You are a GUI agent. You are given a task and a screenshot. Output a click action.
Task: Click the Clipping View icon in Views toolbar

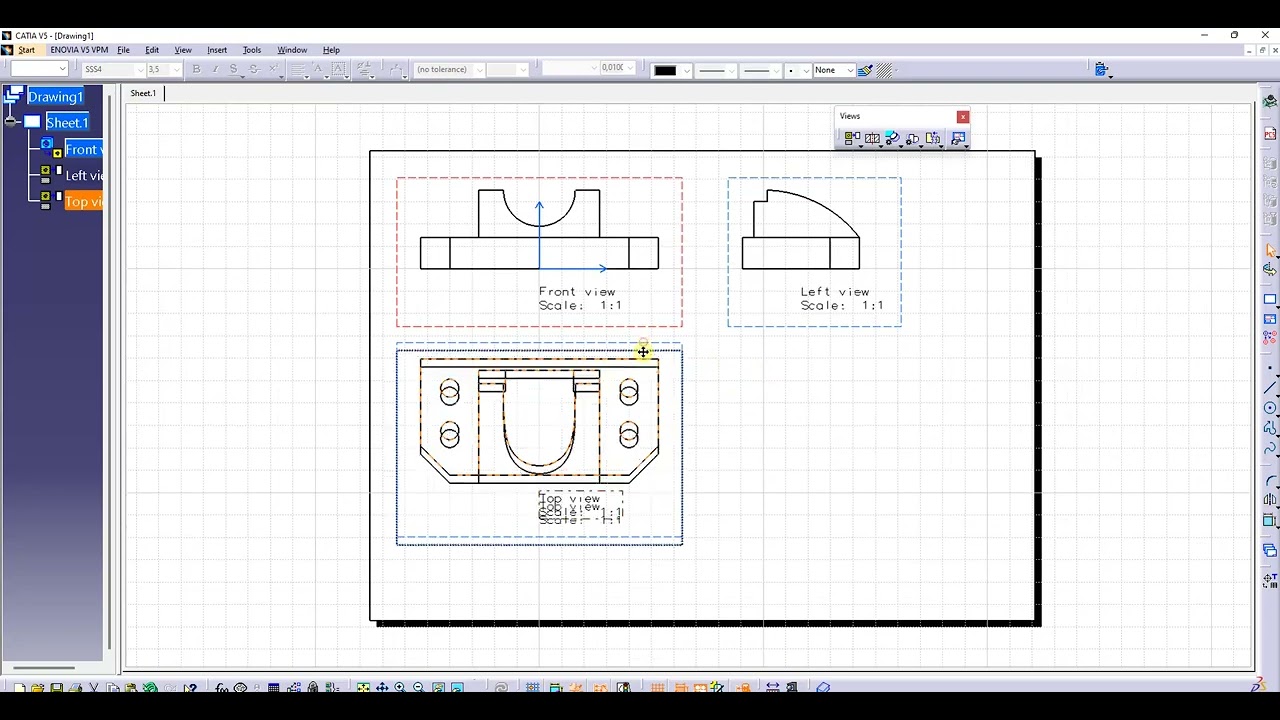click(x=912, y=139)
